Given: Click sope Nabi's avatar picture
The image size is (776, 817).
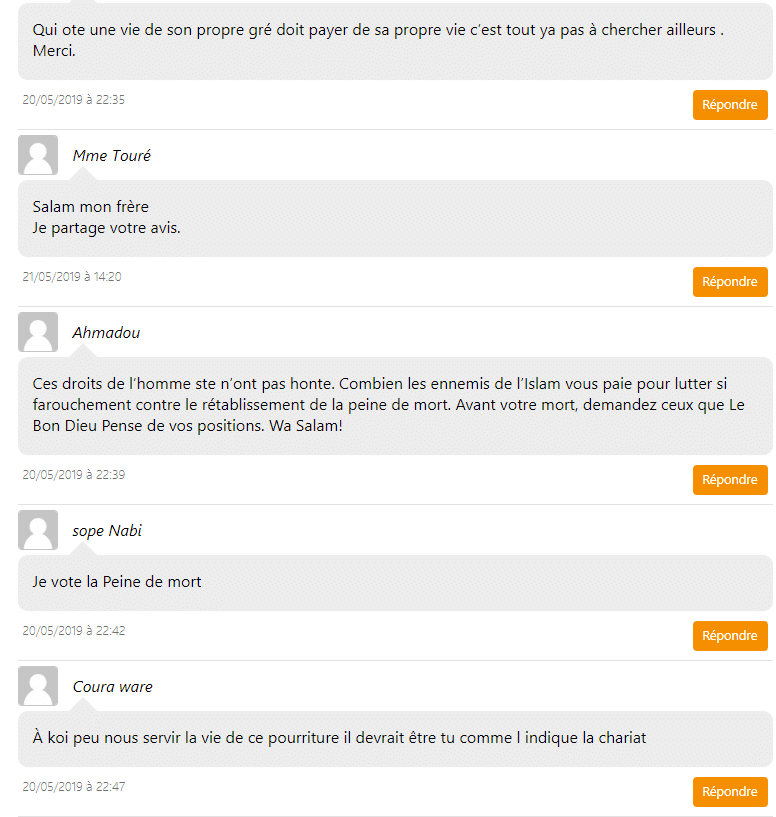Looking at the screenshot, I should [x=38, y=530].
